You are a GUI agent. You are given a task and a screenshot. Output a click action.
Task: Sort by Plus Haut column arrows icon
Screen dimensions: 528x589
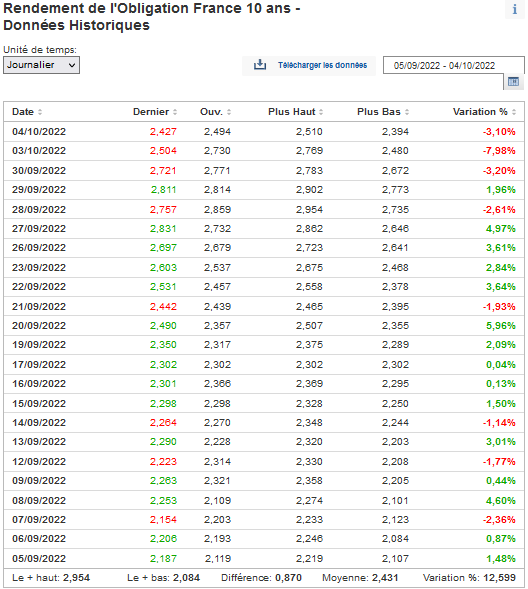[x=321, y=112]
